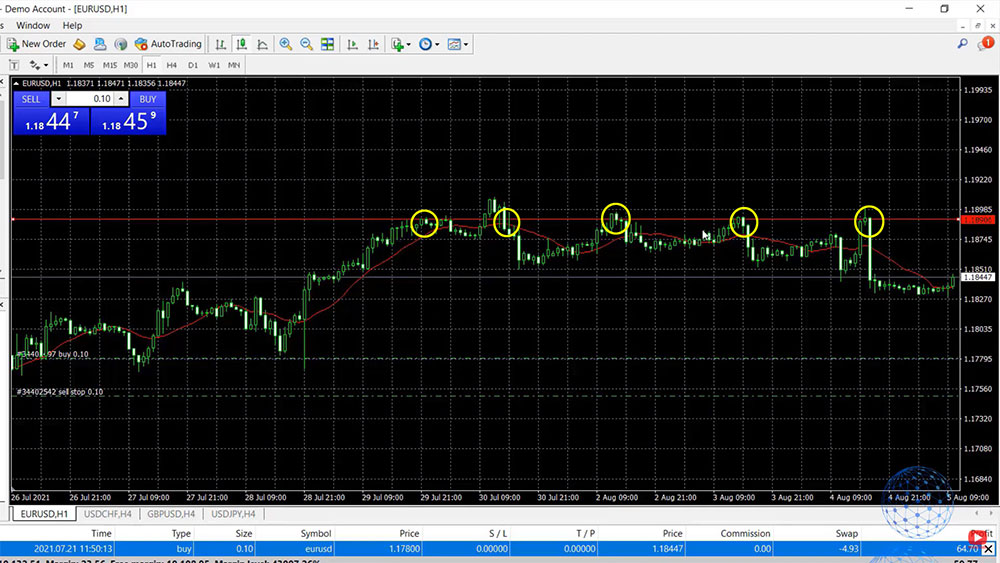Click the New Order button
This screenshot has width=1000, height=563.
coord(37,44)
